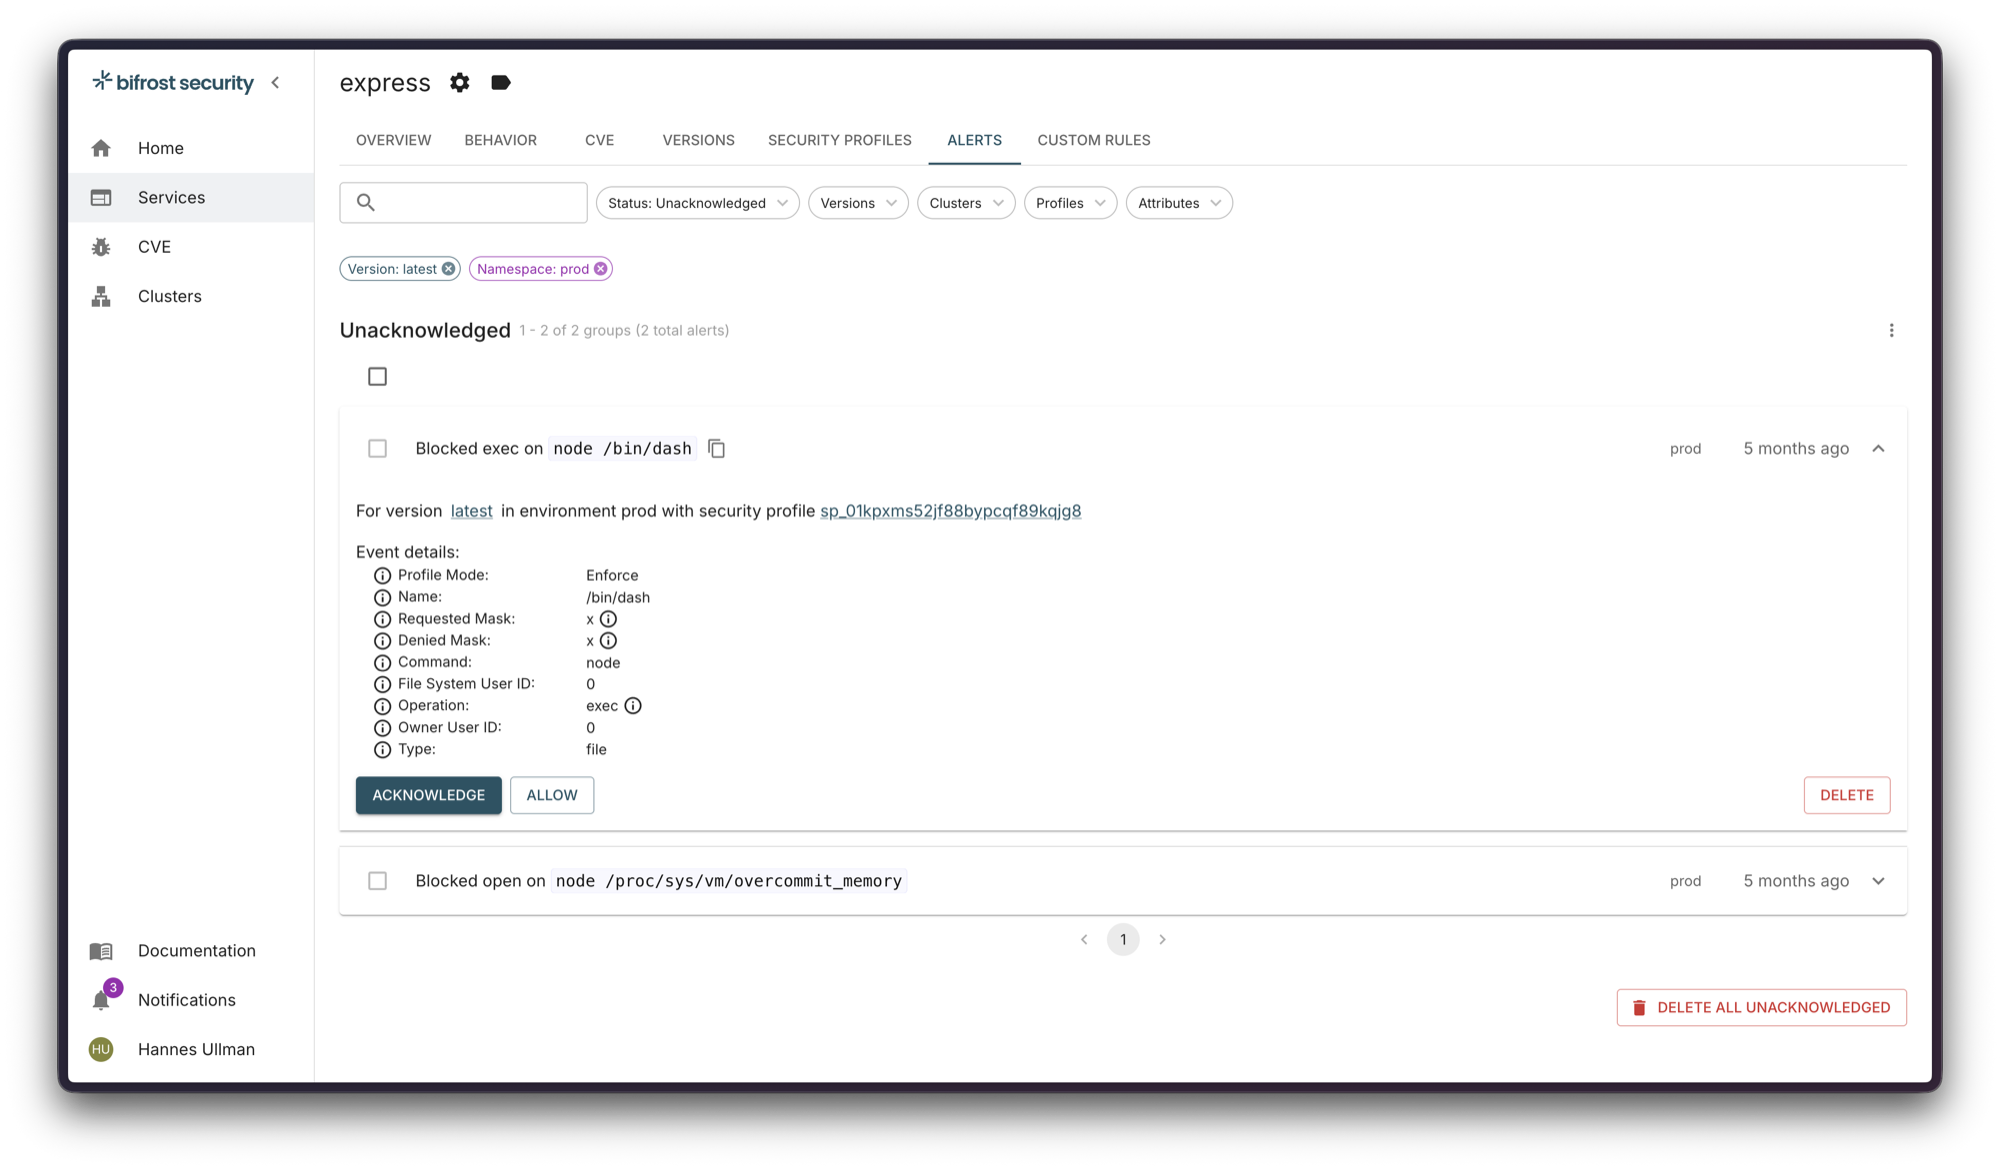Switch to the Behavior tab

pyautogui.click(x=500, y=140)
